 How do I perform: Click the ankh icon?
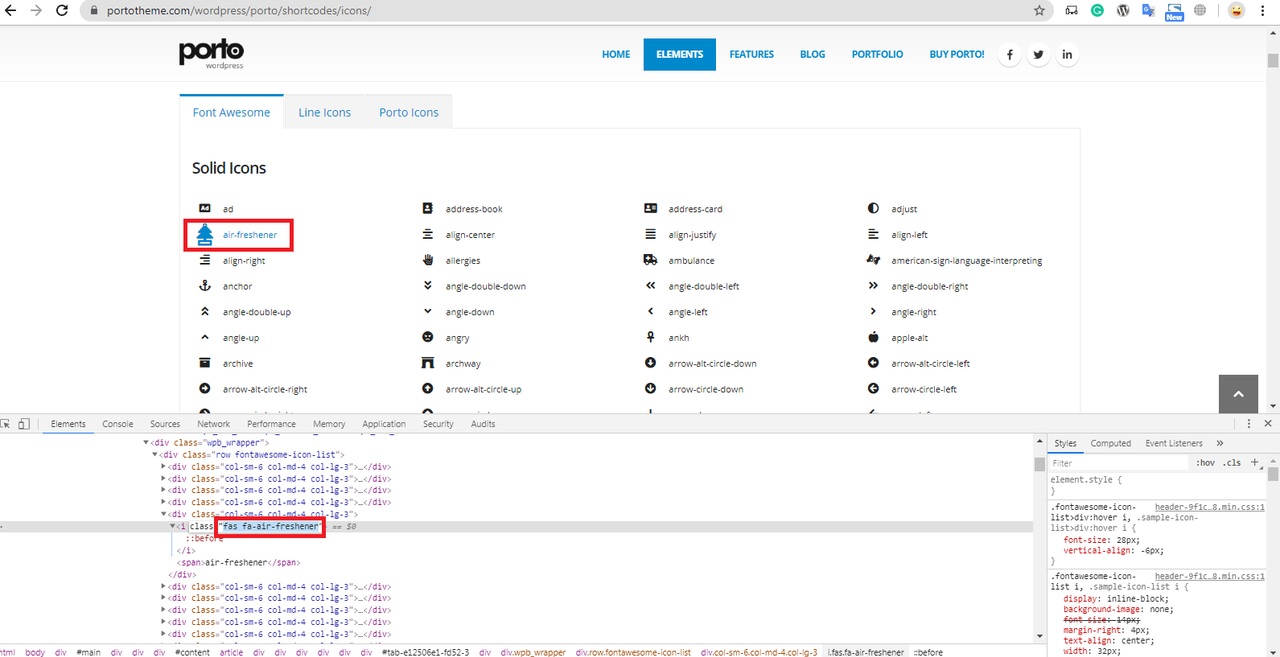(x=651, y=338)
